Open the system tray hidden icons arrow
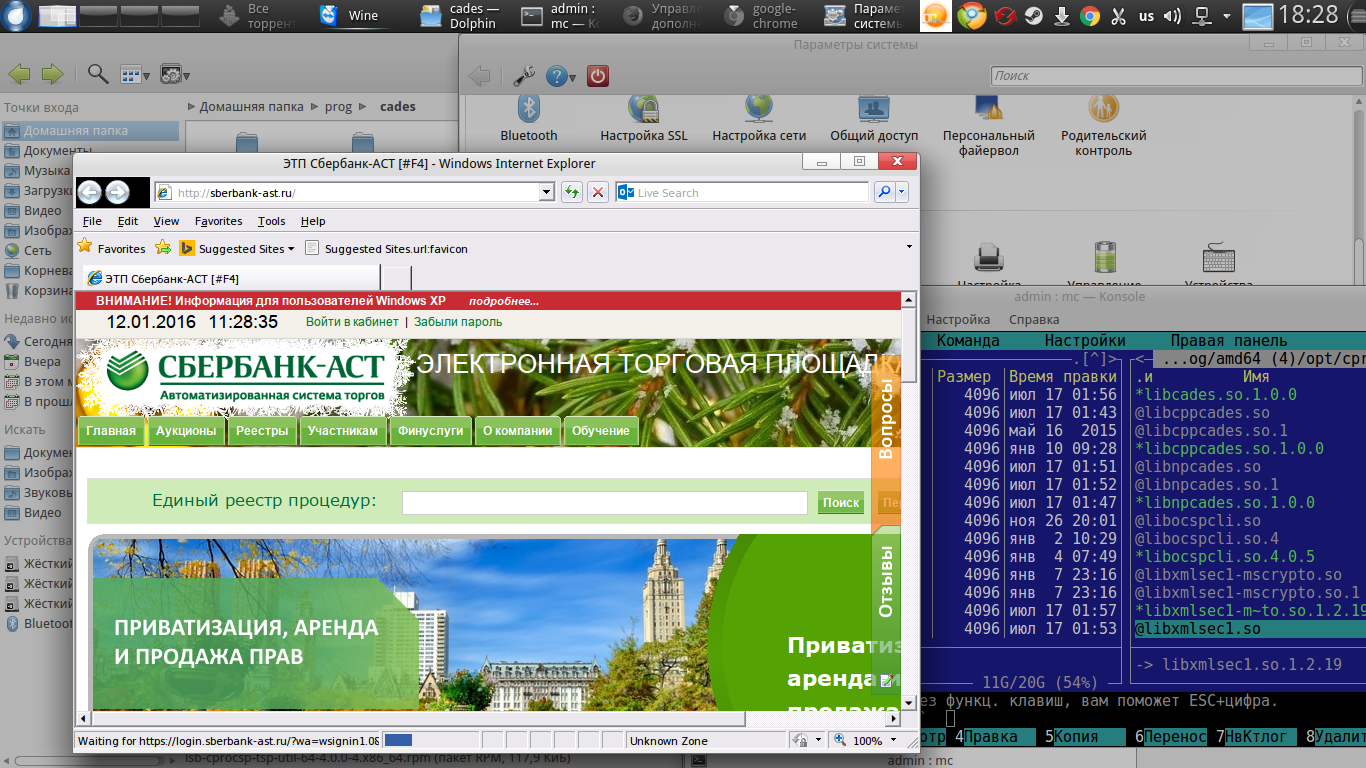The image size is (1366, 768). tap(1227, 16)
